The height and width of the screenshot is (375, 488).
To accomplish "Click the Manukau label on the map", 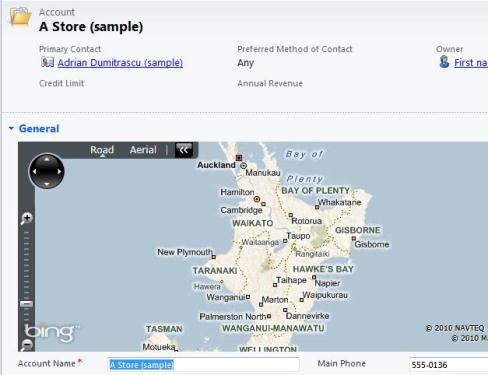I will click(x=263, y=173).
